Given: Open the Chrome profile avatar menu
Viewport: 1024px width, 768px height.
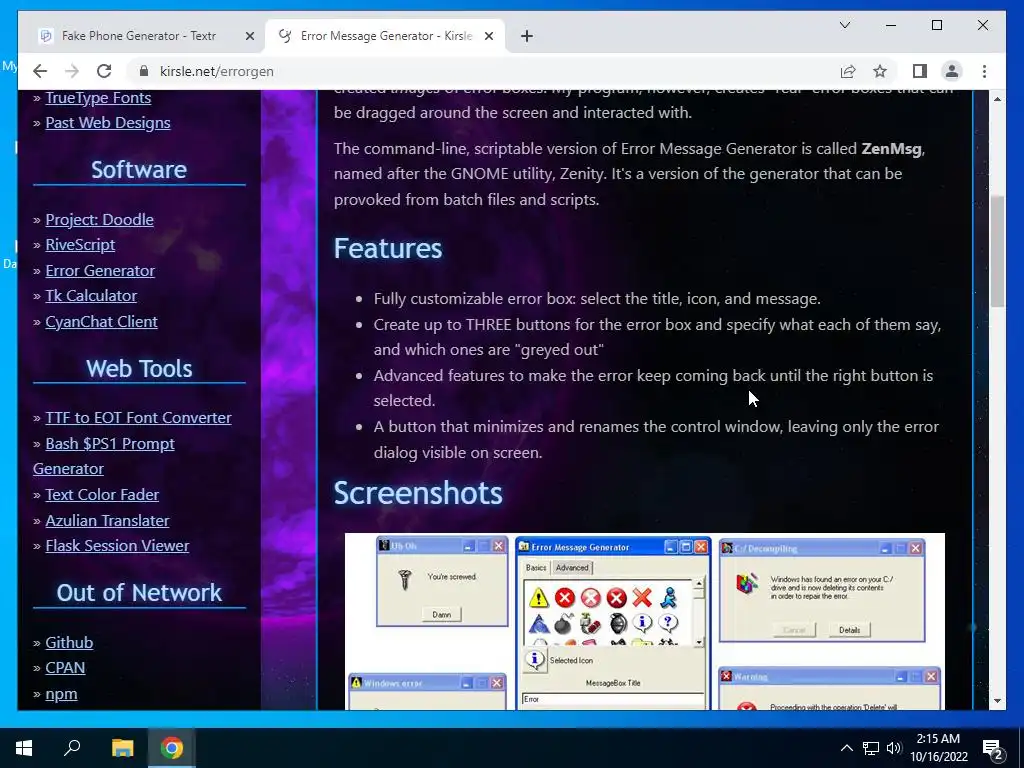Looking at the screenshot, I should pos(952,71).
